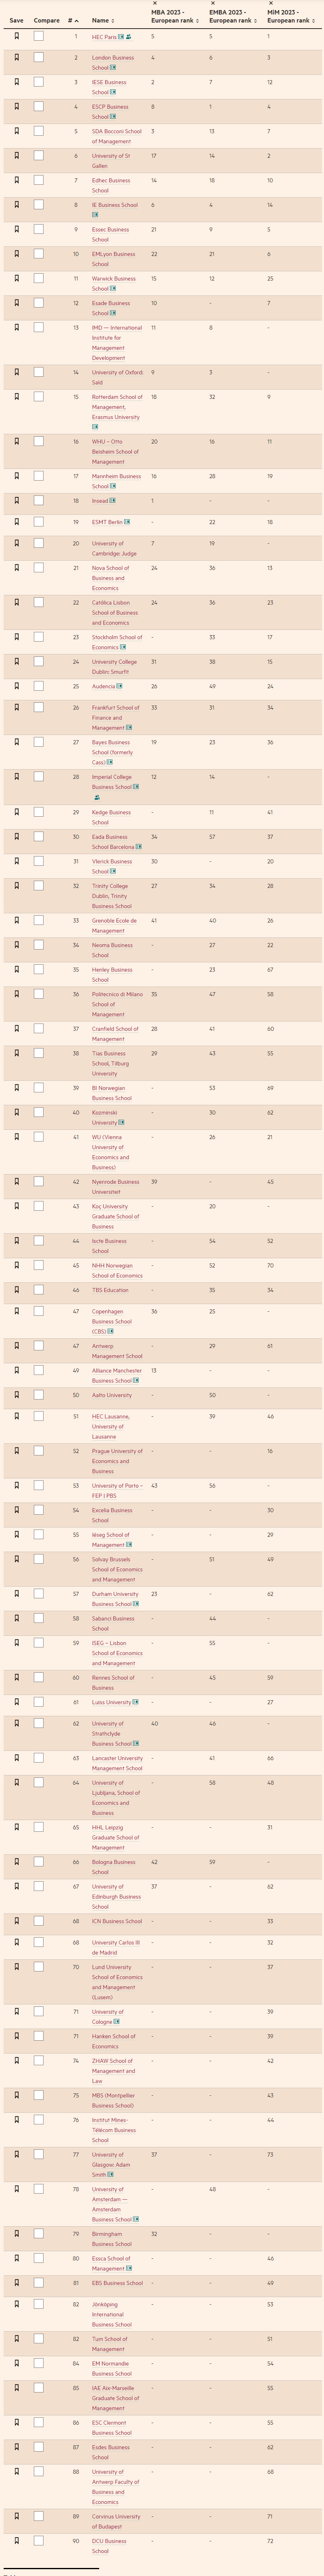Bookmark the DCU Business School row
The height and width of the screenshot is (2576, 324).
(16, 2540)
